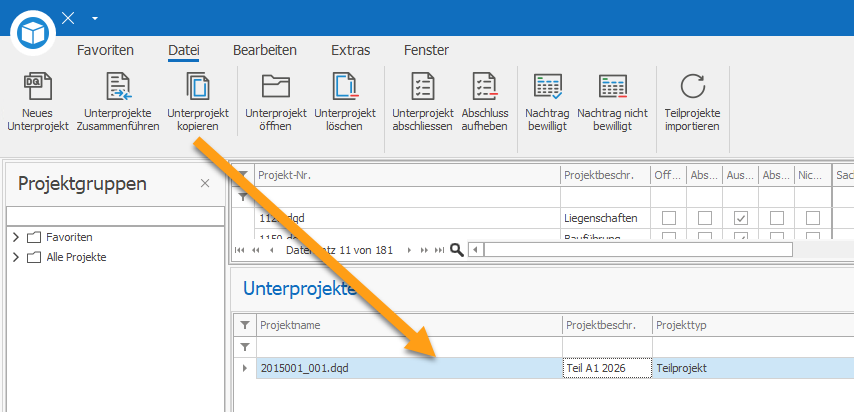The width and height of the screenshot is (854, 412).
Task: Toggle Off... checkbox in Liegenschaften row
Action: click(669, 218)
